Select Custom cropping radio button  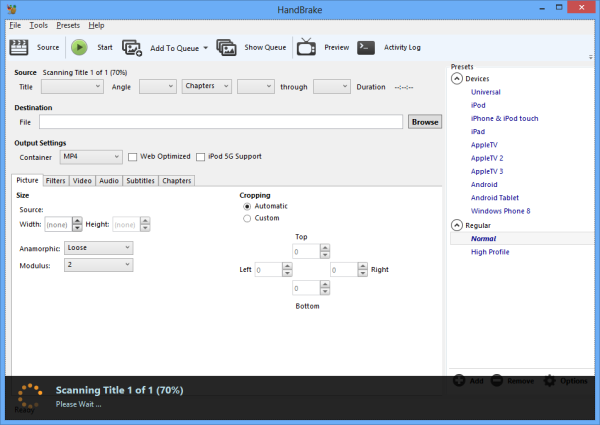247,218
